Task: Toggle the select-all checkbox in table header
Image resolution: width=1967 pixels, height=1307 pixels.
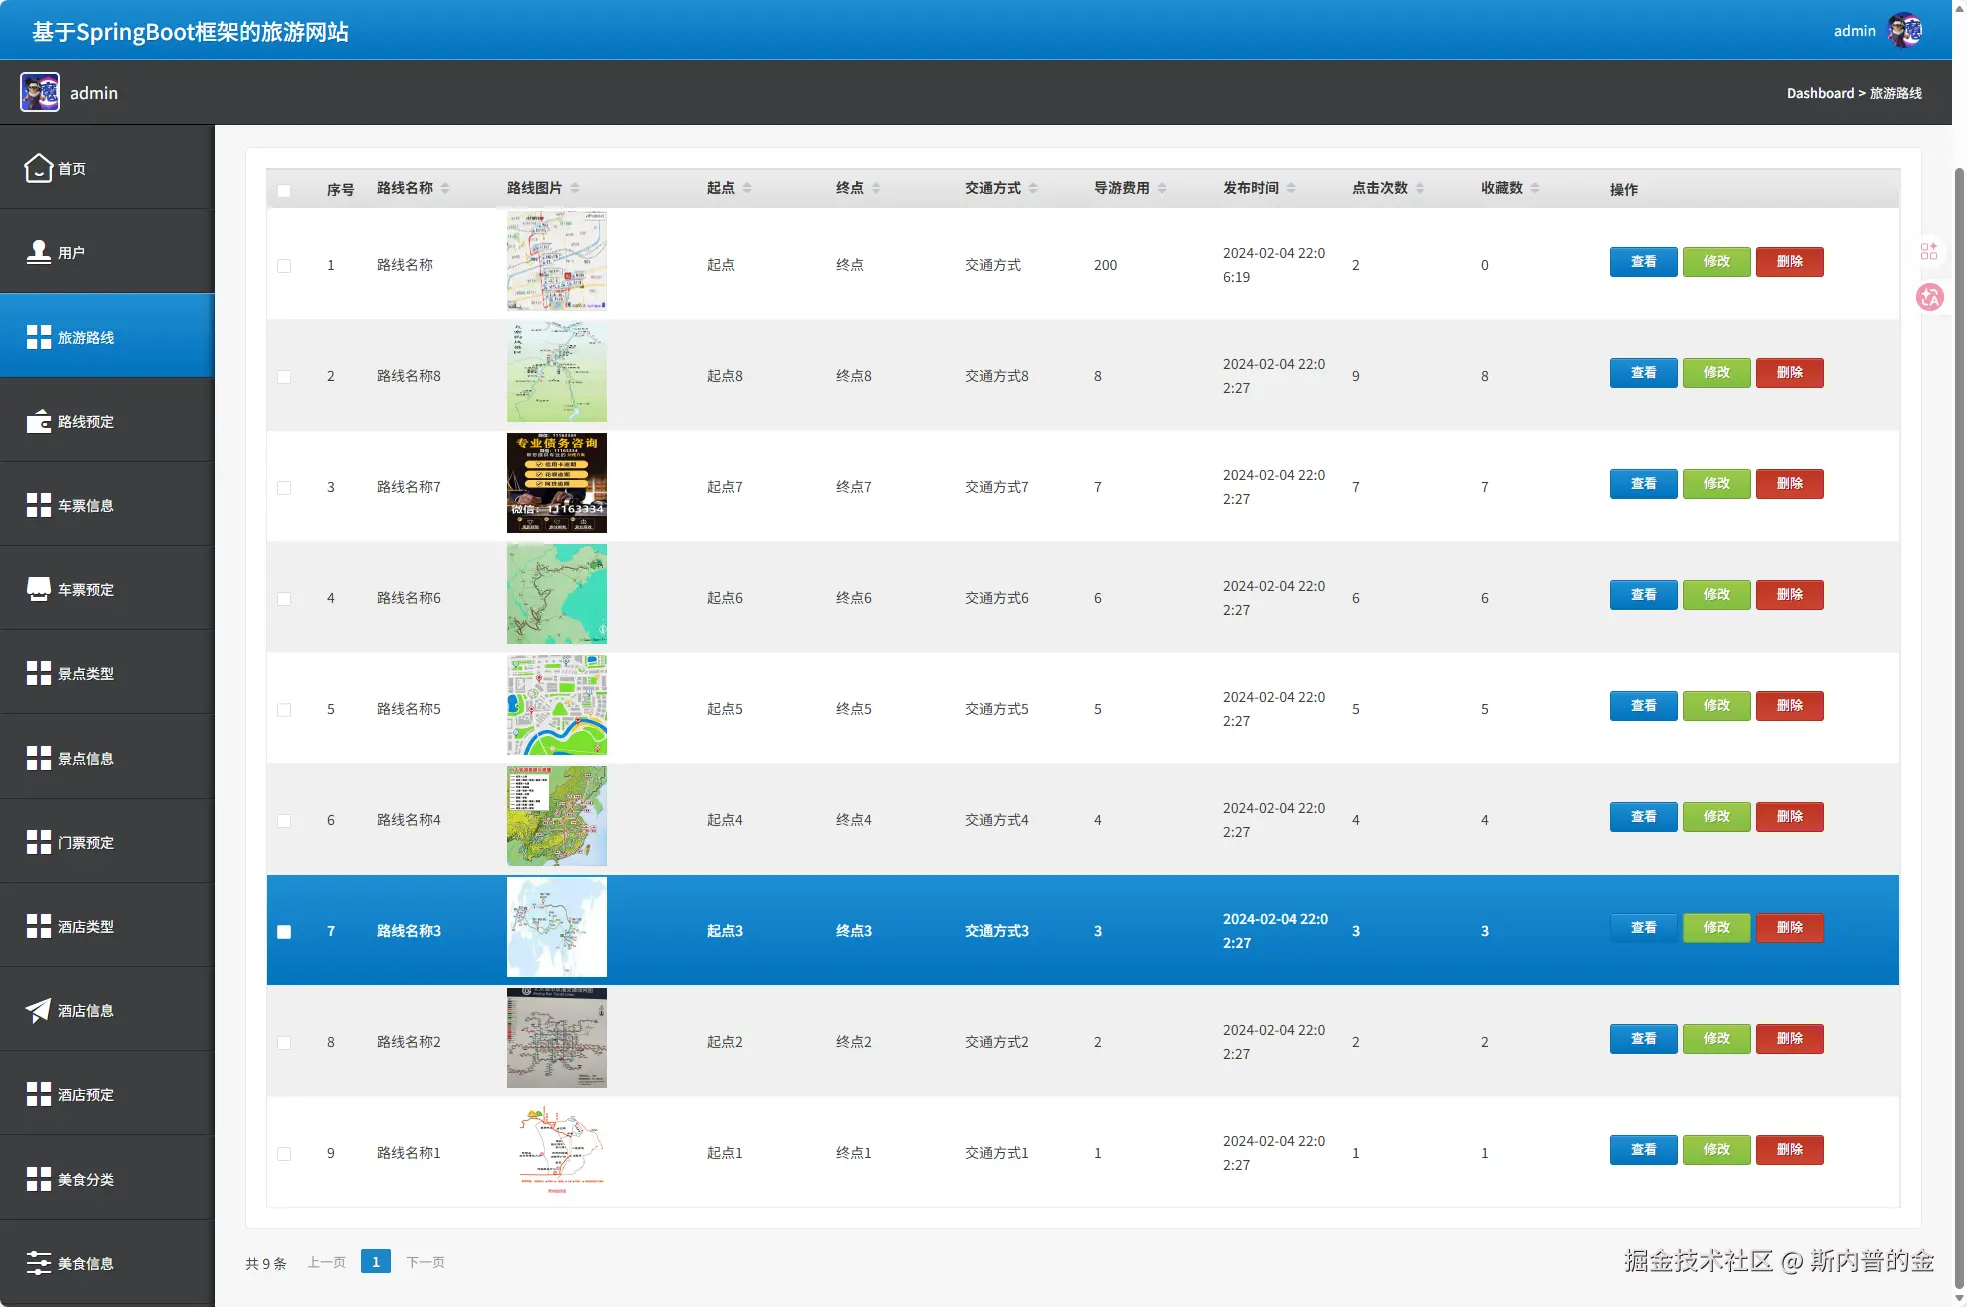Action: click(284, 190)
